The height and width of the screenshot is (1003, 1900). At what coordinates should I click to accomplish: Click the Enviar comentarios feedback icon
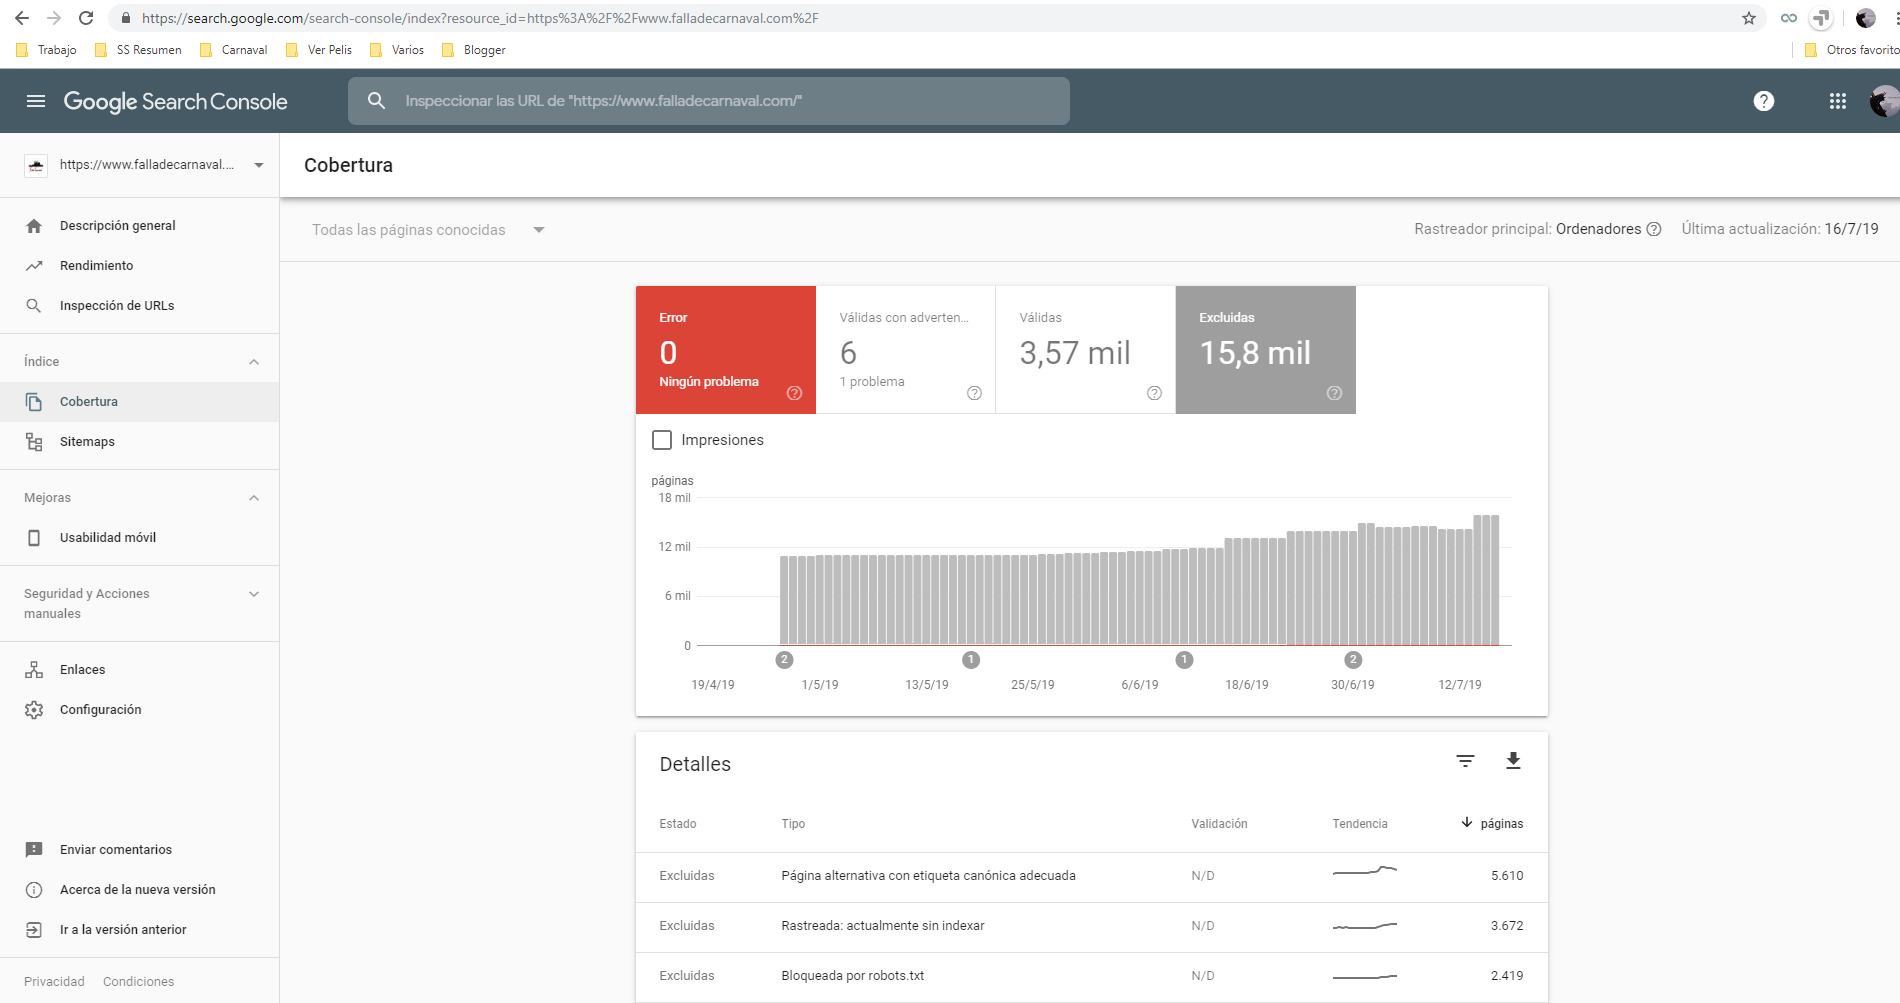pyautogui.click(x=34, y=850)
